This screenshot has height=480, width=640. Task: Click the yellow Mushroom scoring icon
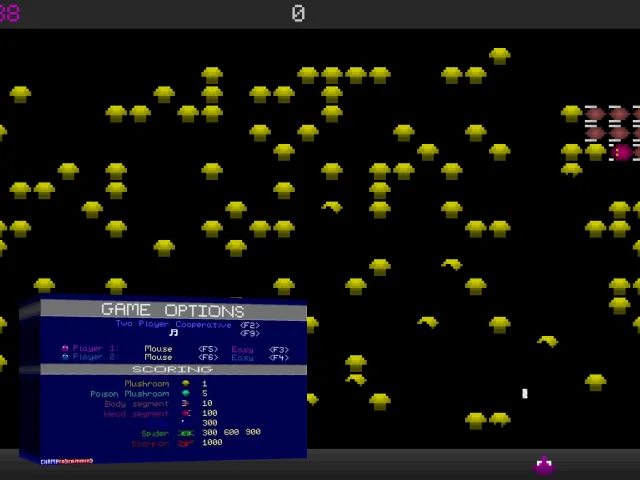(x=186, y=383)
